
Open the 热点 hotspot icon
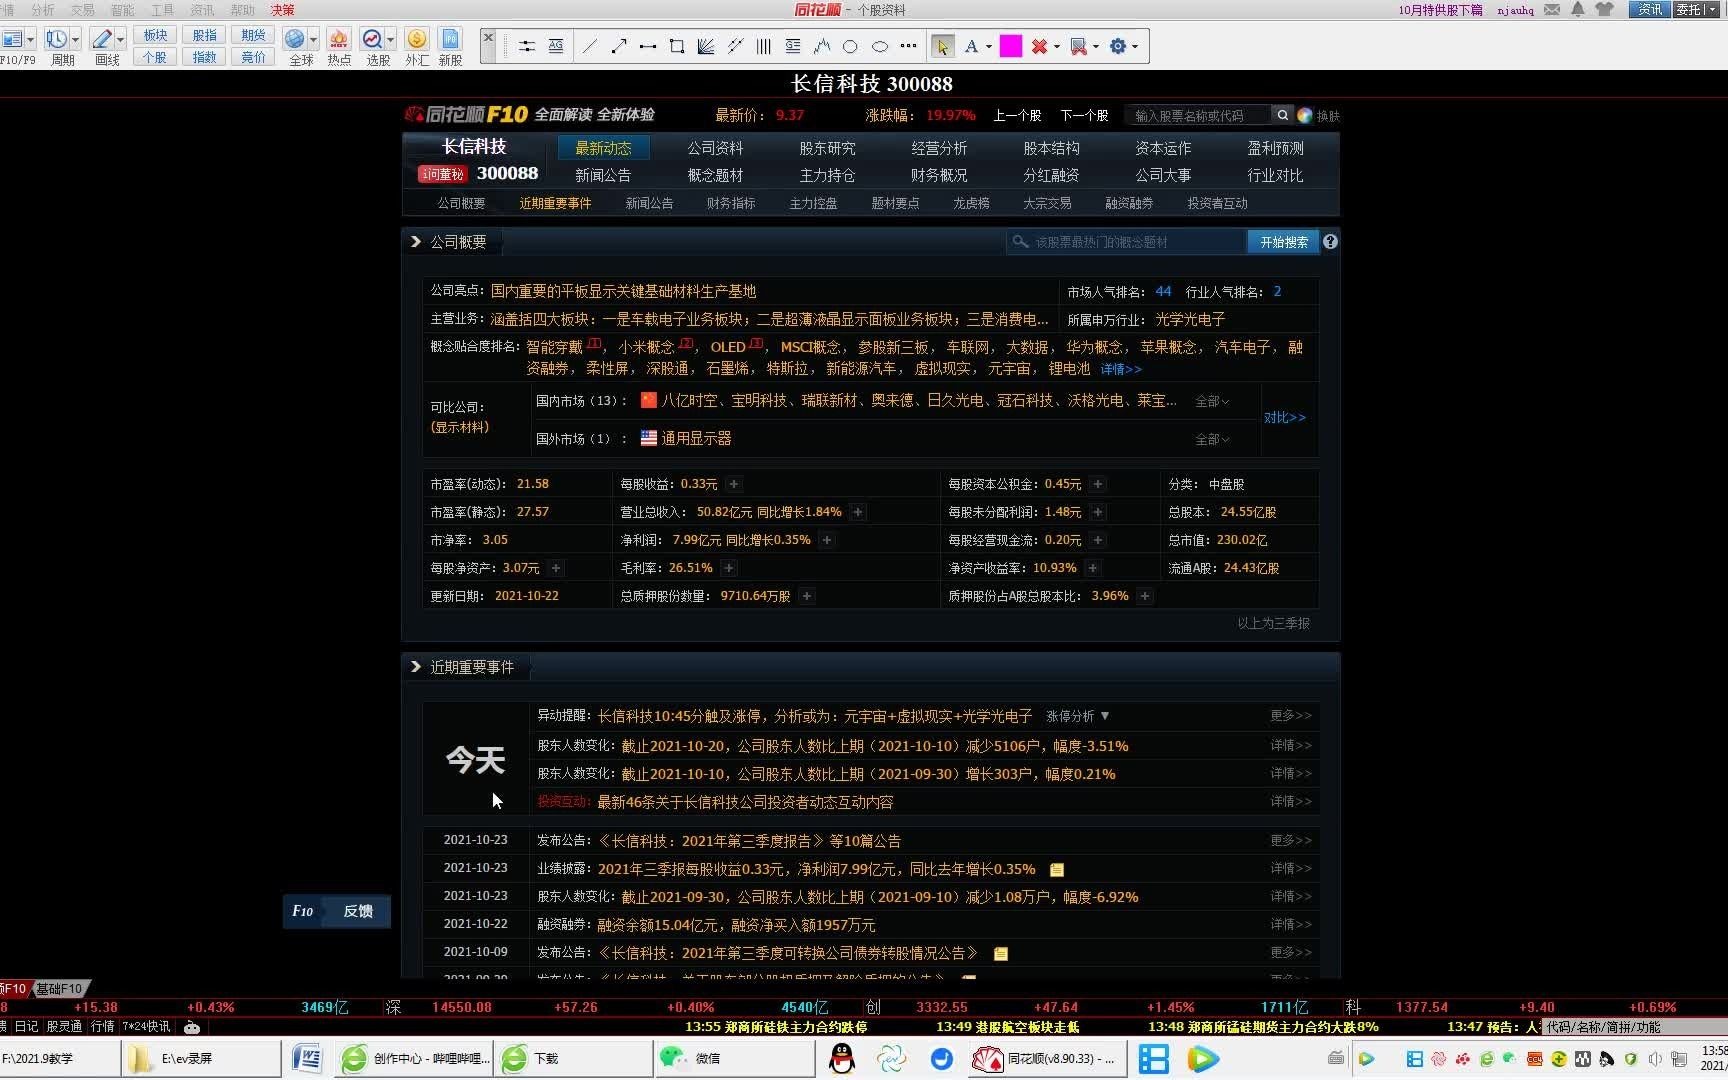point(339,39)
